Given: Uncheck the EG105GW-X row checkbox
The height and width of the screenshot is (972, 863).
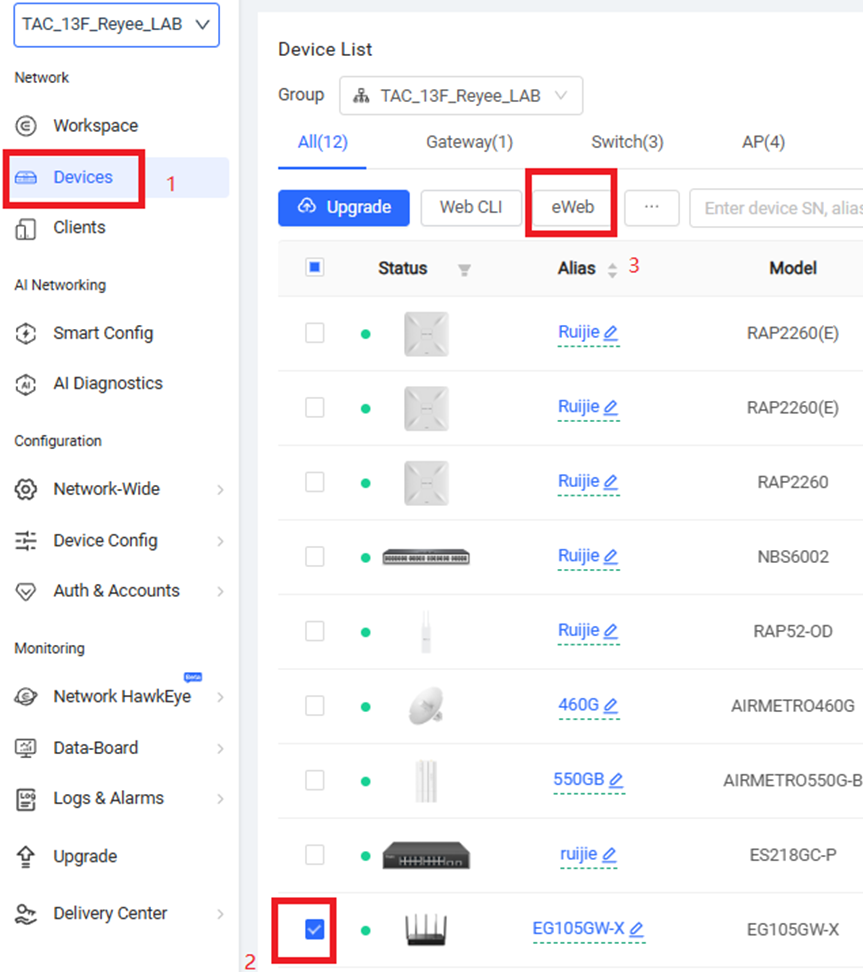Looking at the screenshot, I should click(315, 929).
